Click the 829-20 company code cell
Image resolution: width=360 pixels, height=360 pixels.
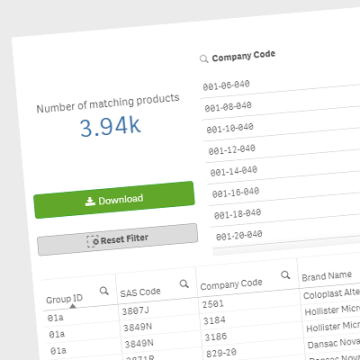(222, 353)
